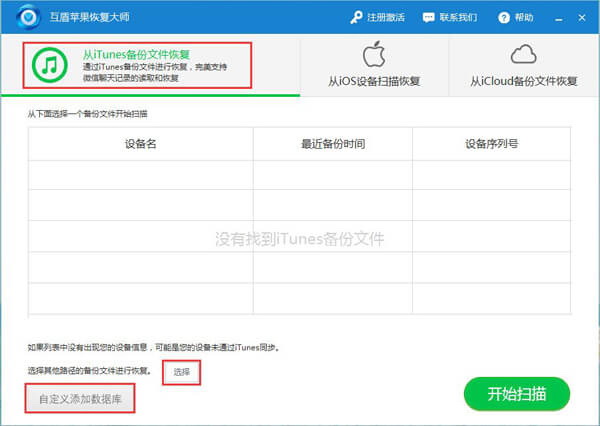Switch to the 从iOS设备扫描恢复 tab

tap(374, 66)
